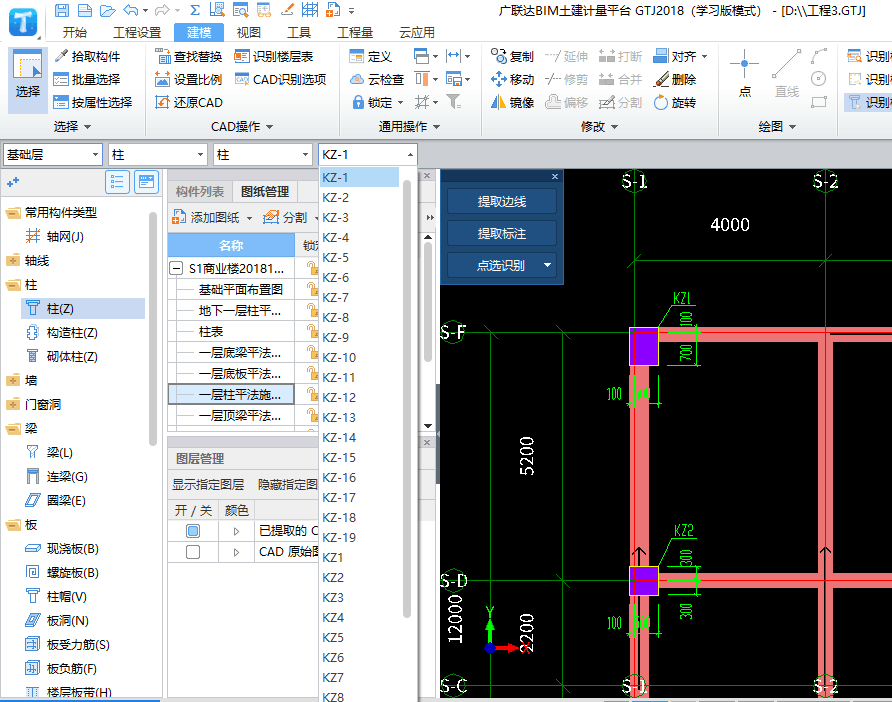Click 查找替换 find and replace
Screen dimensions: 892x702
pyautogui.click(x=189, y=56)
